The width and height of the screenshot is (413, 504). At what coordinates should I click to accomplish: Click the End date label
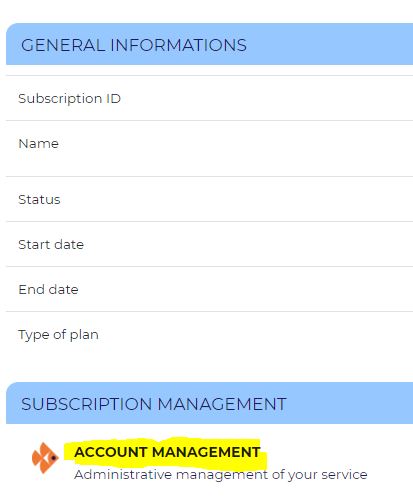[x=48, y=289]
